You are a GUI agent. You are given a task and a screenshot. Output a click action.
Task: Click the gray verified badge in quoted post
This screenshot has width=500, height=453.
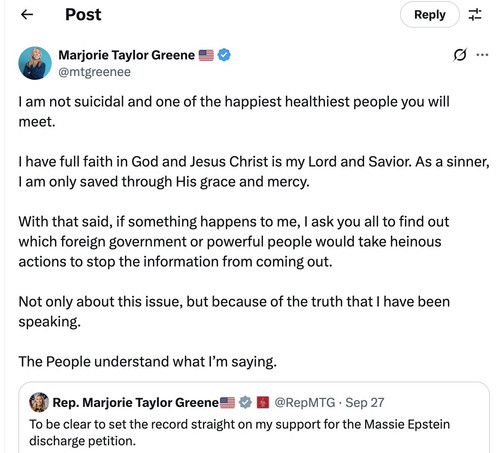(246, 403)
